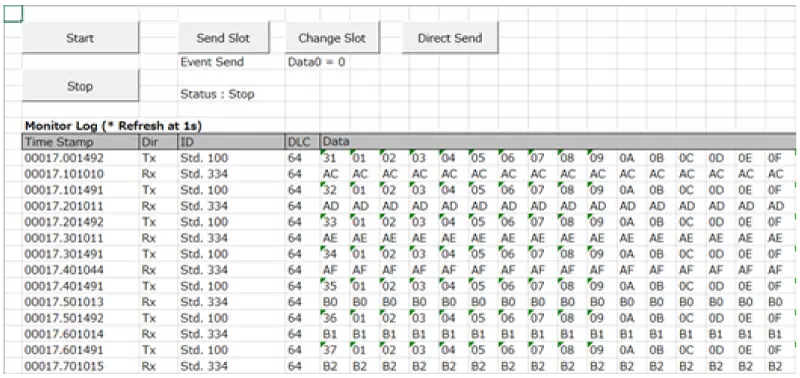
Task: Select timestamp cell 00017.101010
Action: pos(81,174)
